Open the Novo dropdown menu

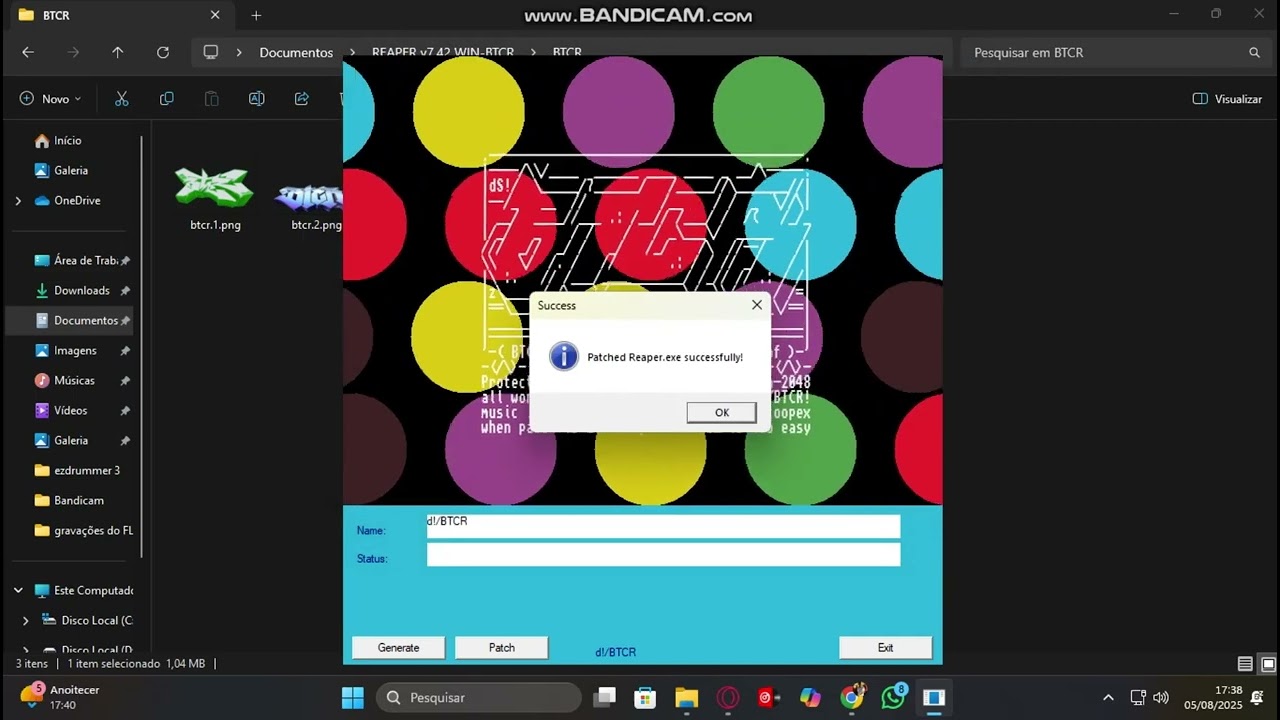(x=50, y=99)
